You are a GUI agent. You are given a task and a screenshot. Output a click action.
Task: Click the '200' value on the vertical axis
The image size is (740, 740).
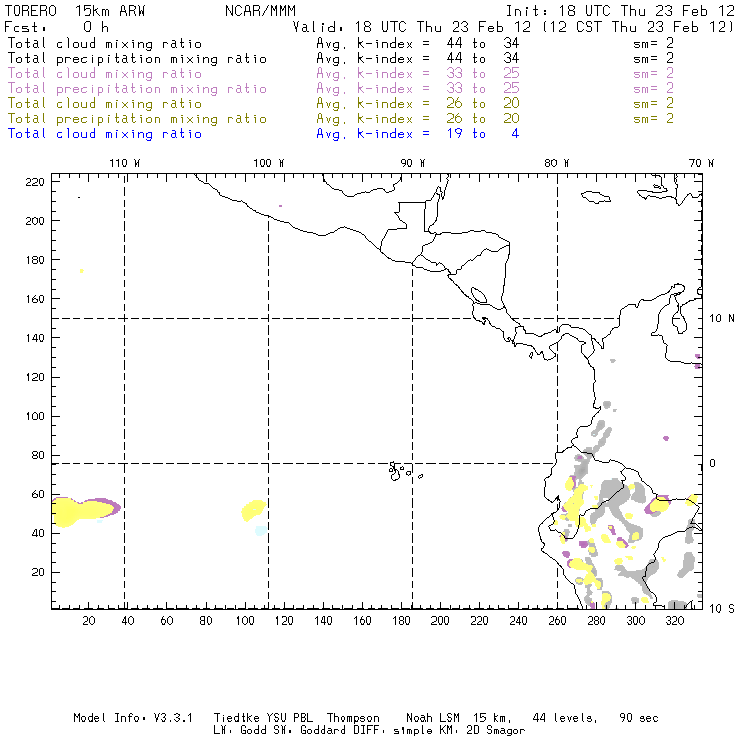pyautogui.click(x=35, y=221)
